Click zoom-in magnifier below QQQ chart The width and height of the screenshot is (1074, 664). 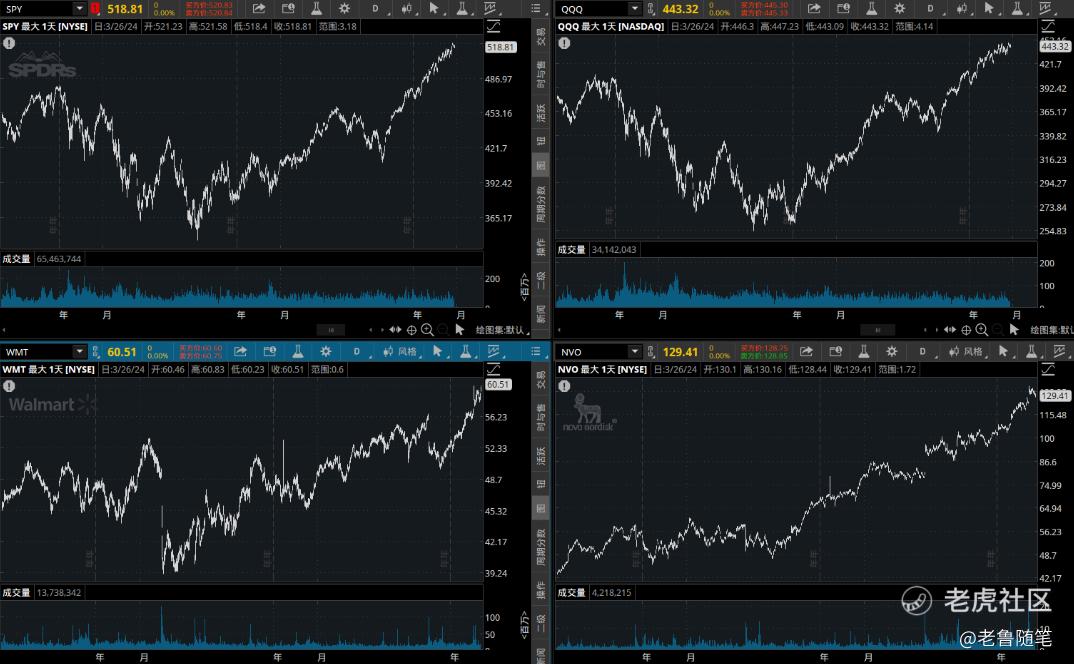pos(982,330)
